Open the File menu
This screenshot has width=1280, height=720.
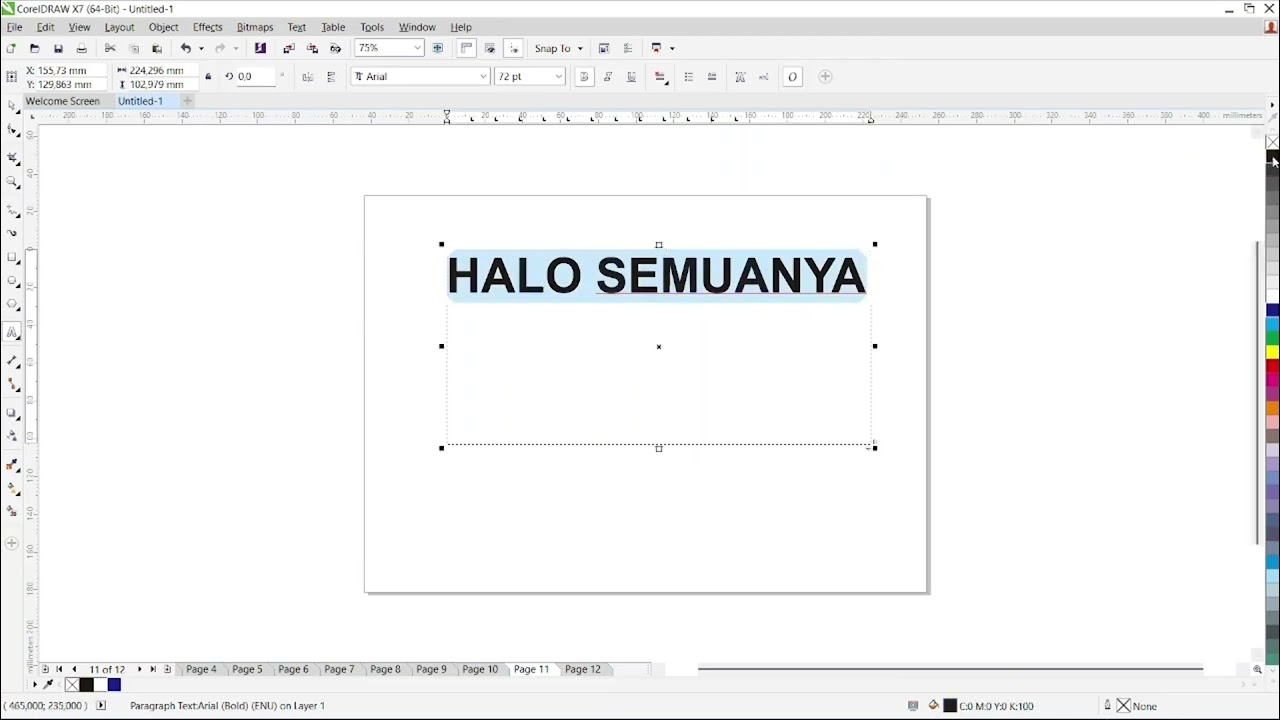(14, 27)
